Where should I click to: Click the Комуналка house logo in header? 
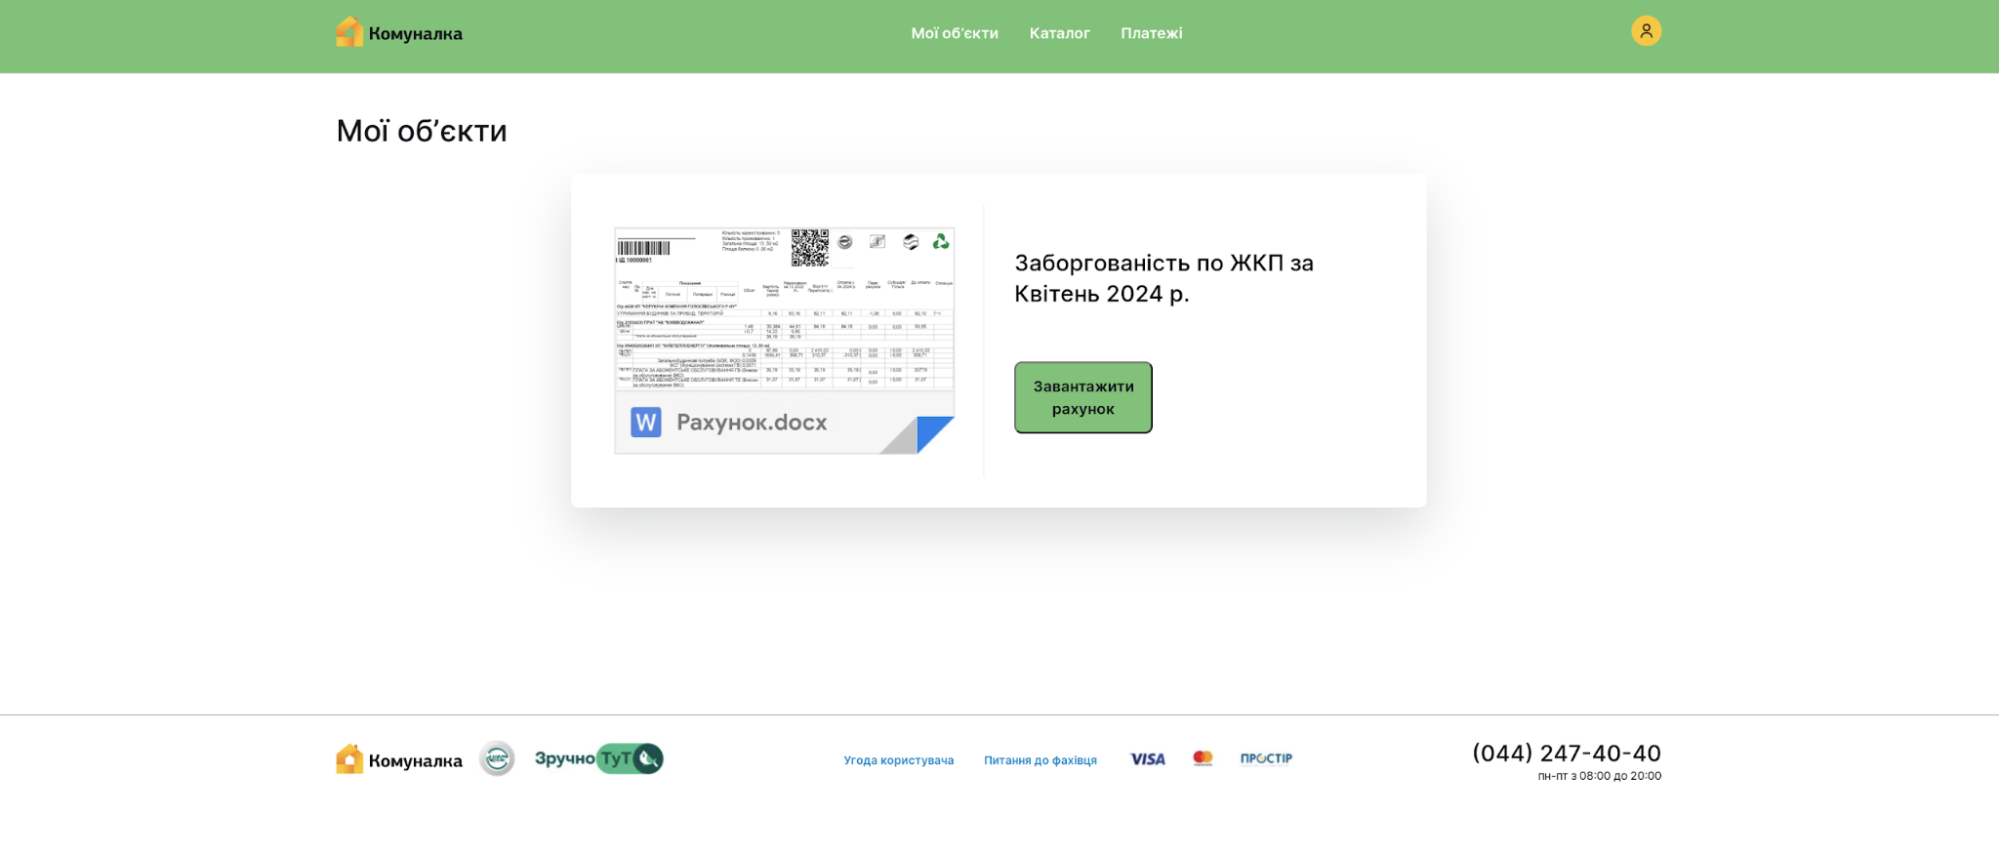[349, 32]
